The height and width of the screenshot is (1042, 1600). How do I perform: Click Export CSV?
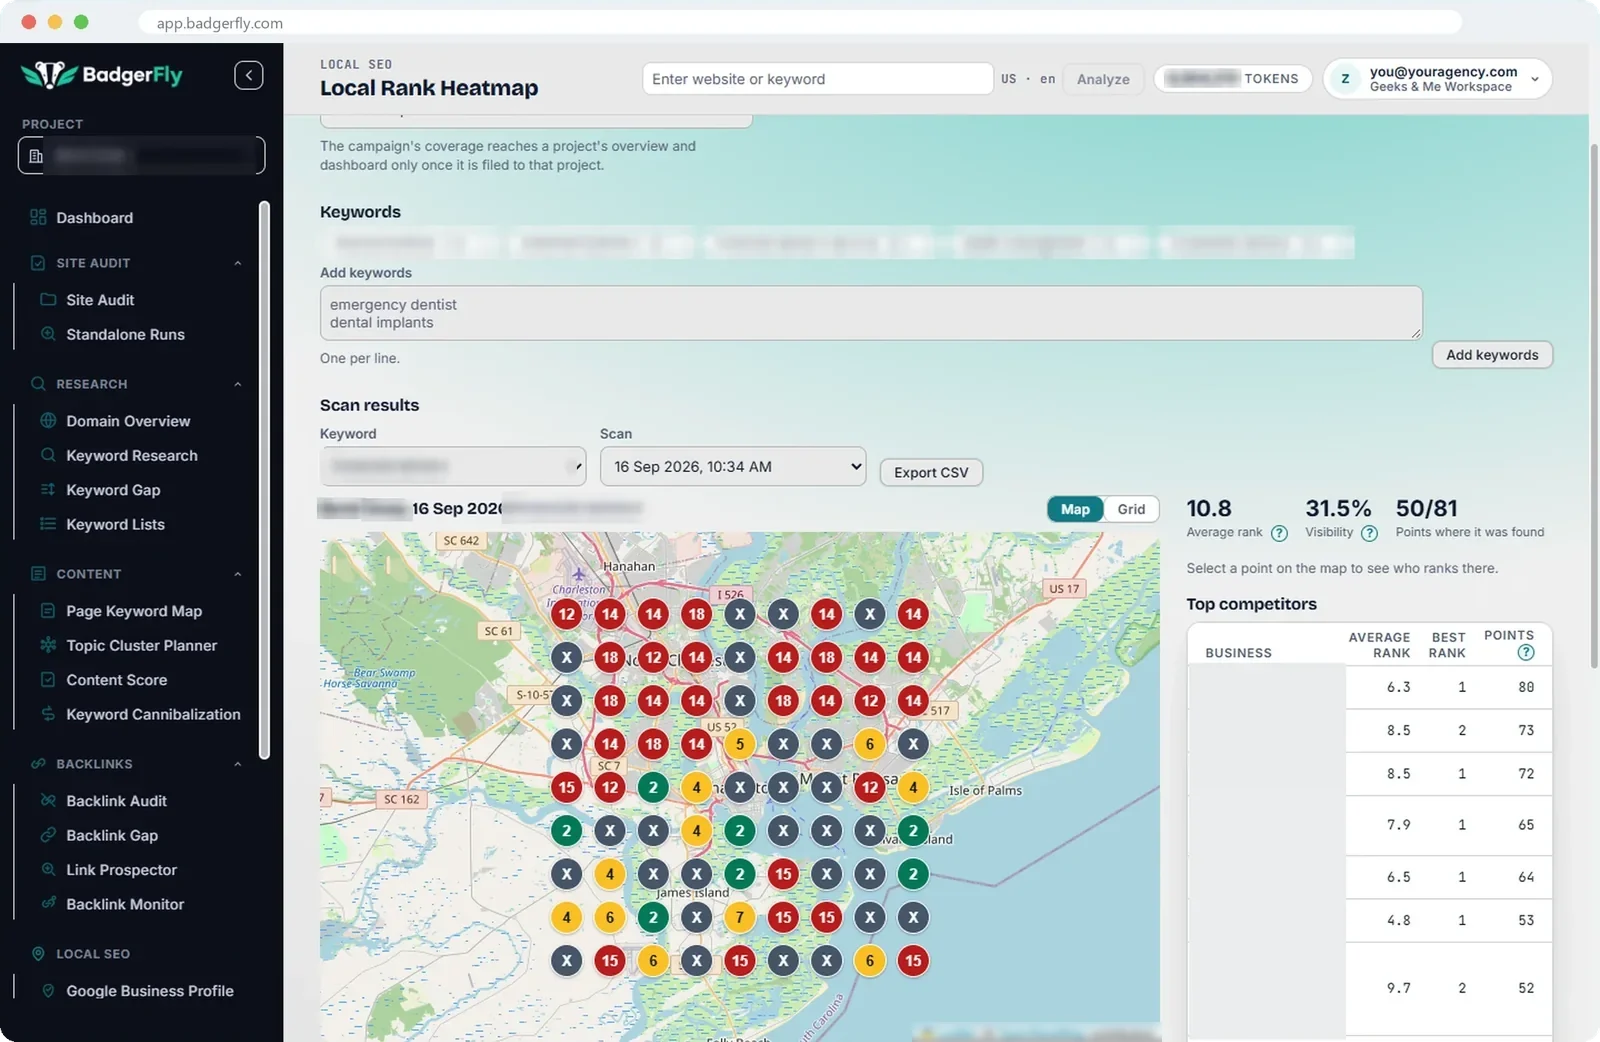click(931, 472)
